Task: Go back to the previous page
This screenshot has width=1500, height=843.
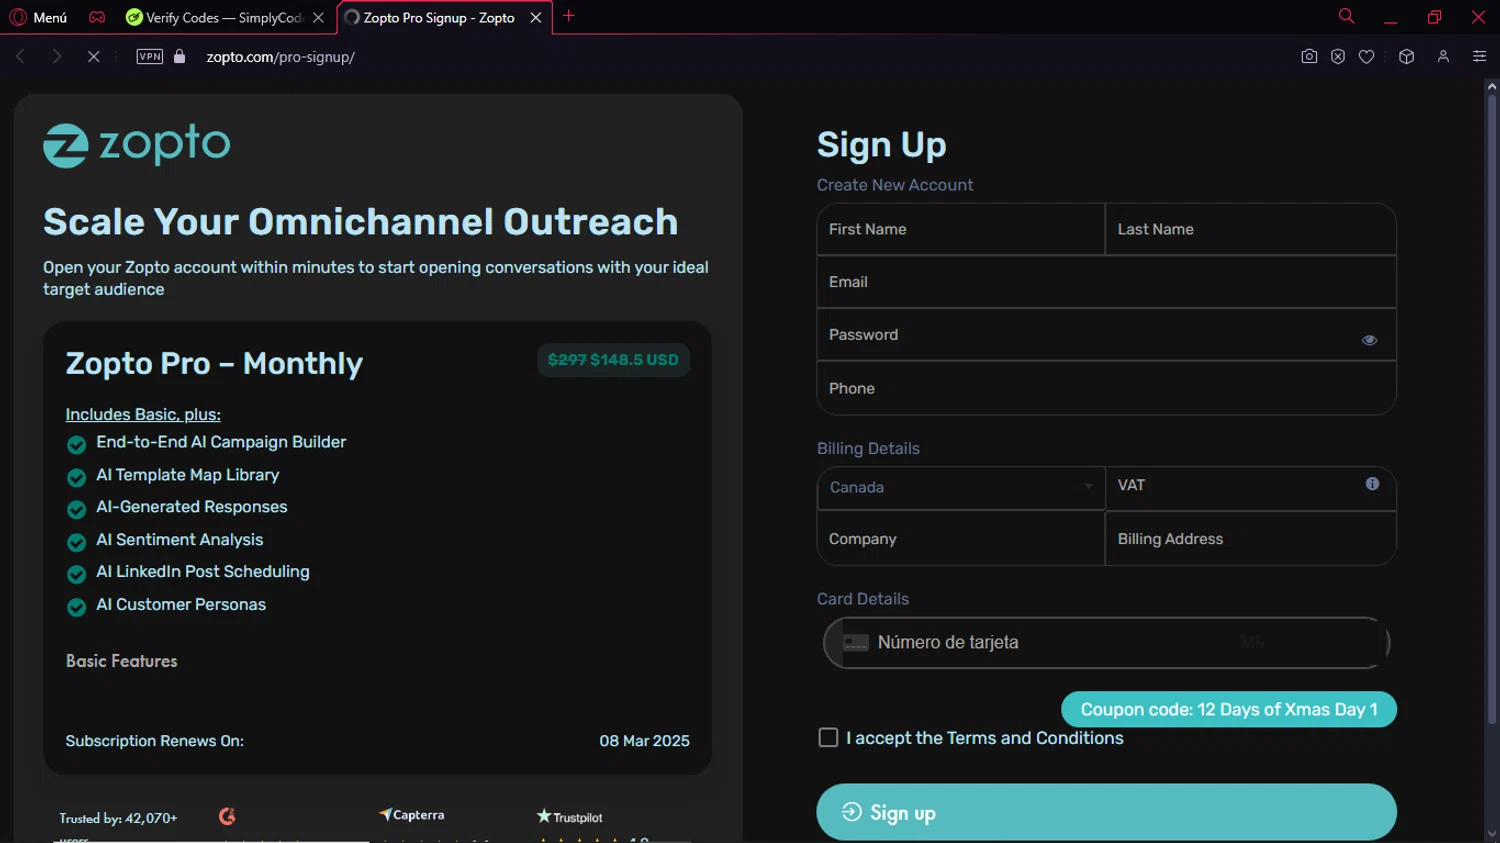Action: (20, 57)
